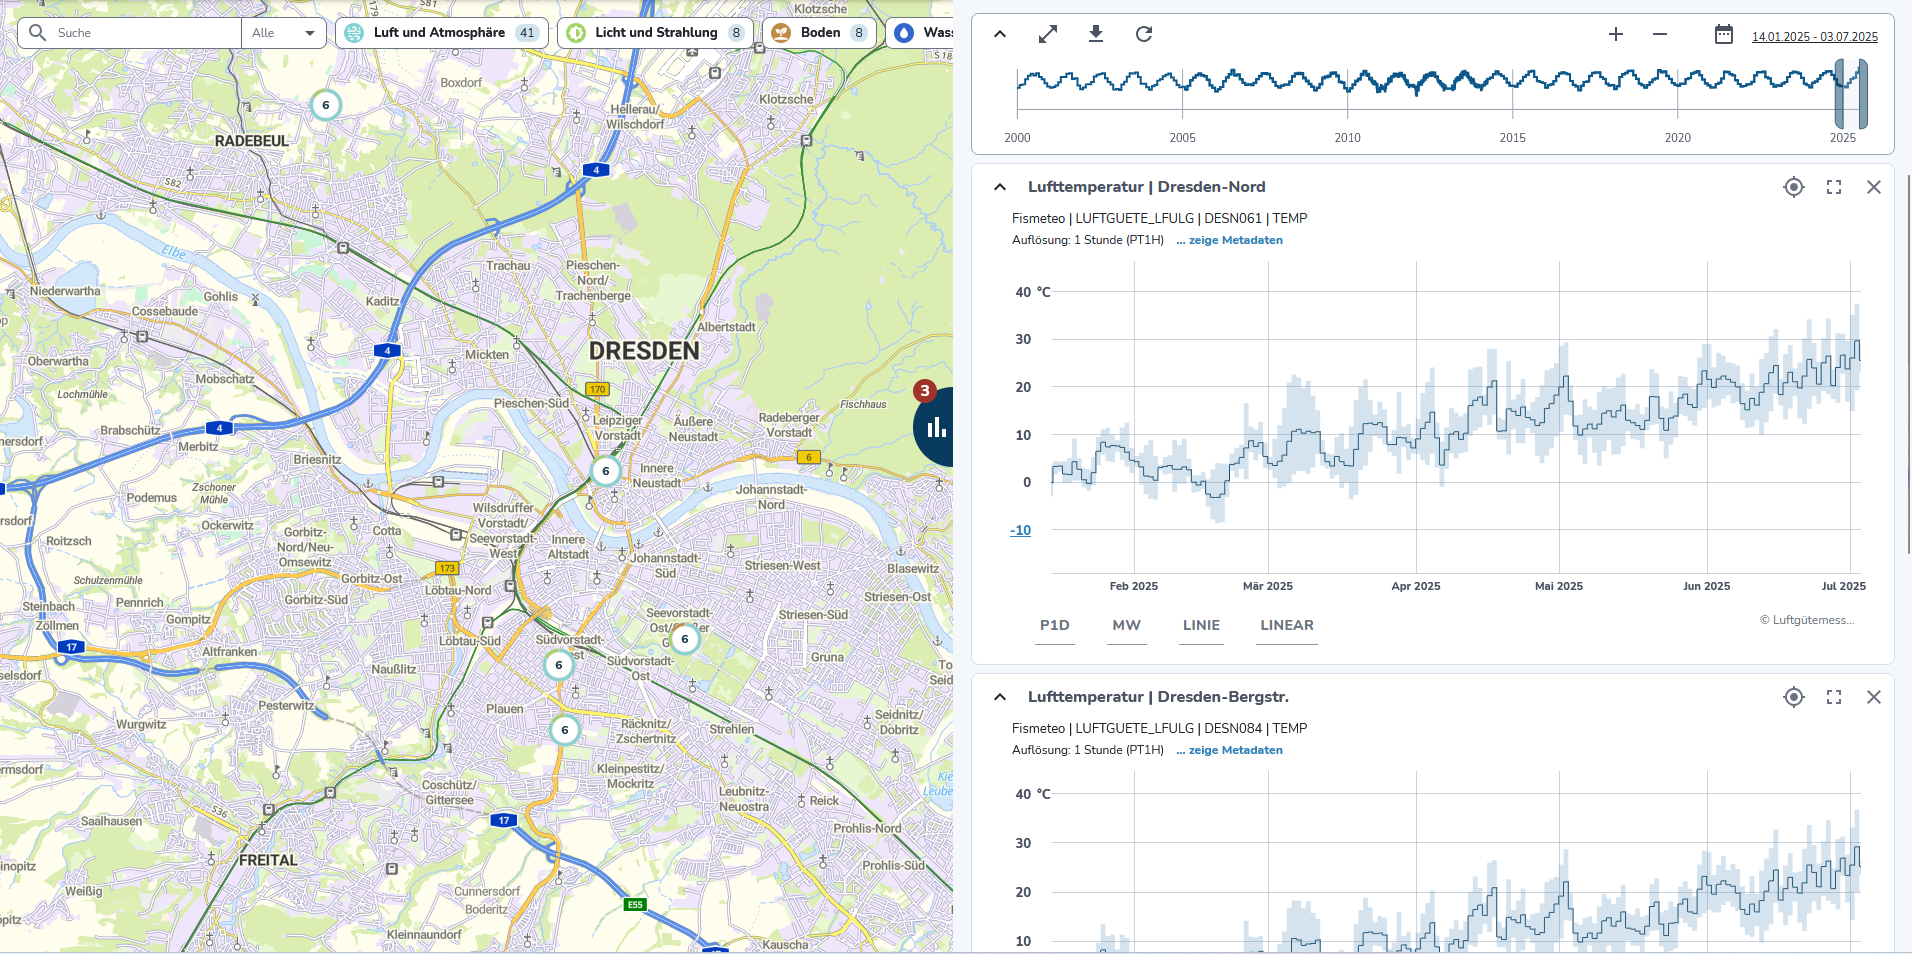This screenshot has height=954, width=1912.
Task: Click the Luft und Atmosphäre cloud icon
Action: click(354, 33)
